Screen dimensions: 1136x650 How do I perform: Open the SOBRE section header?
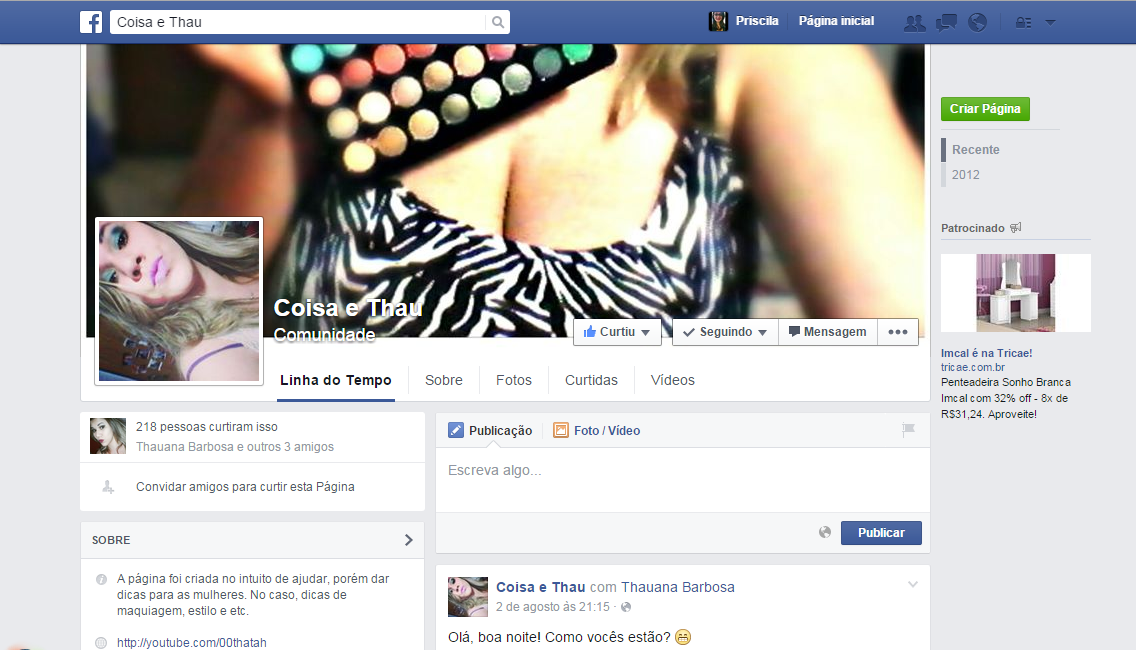click(x=252, y=540)
